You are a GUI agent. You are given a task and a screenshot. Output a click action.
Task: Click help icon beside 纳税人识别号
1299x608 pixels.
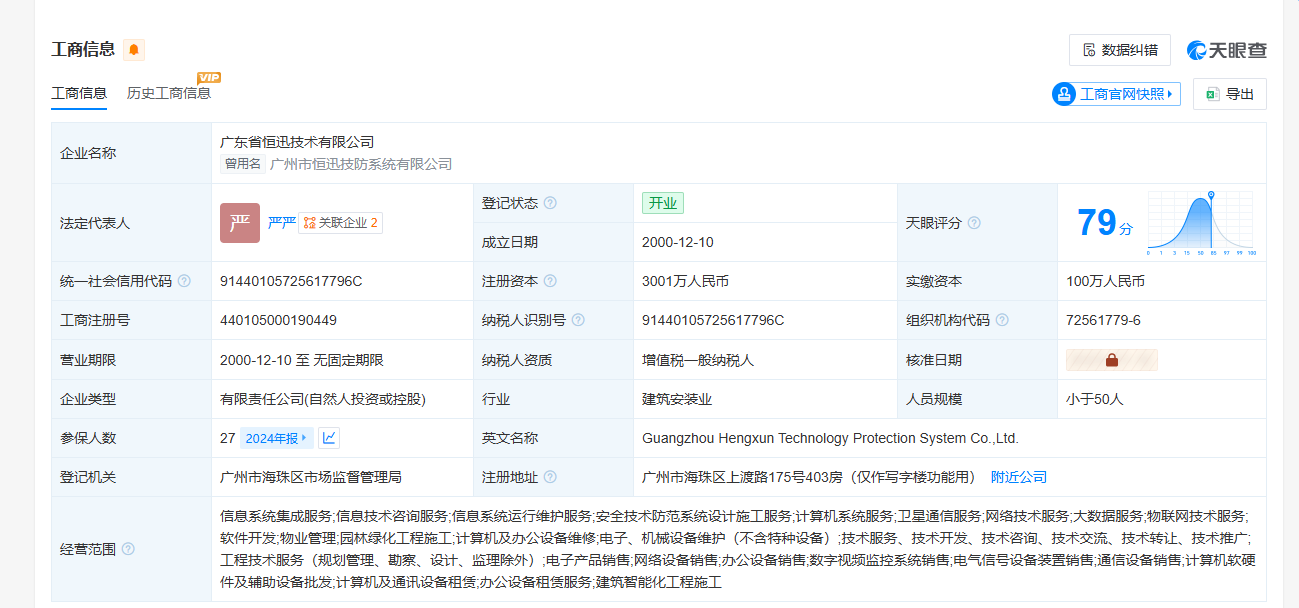pyautogui.click(x=578, y=320)
